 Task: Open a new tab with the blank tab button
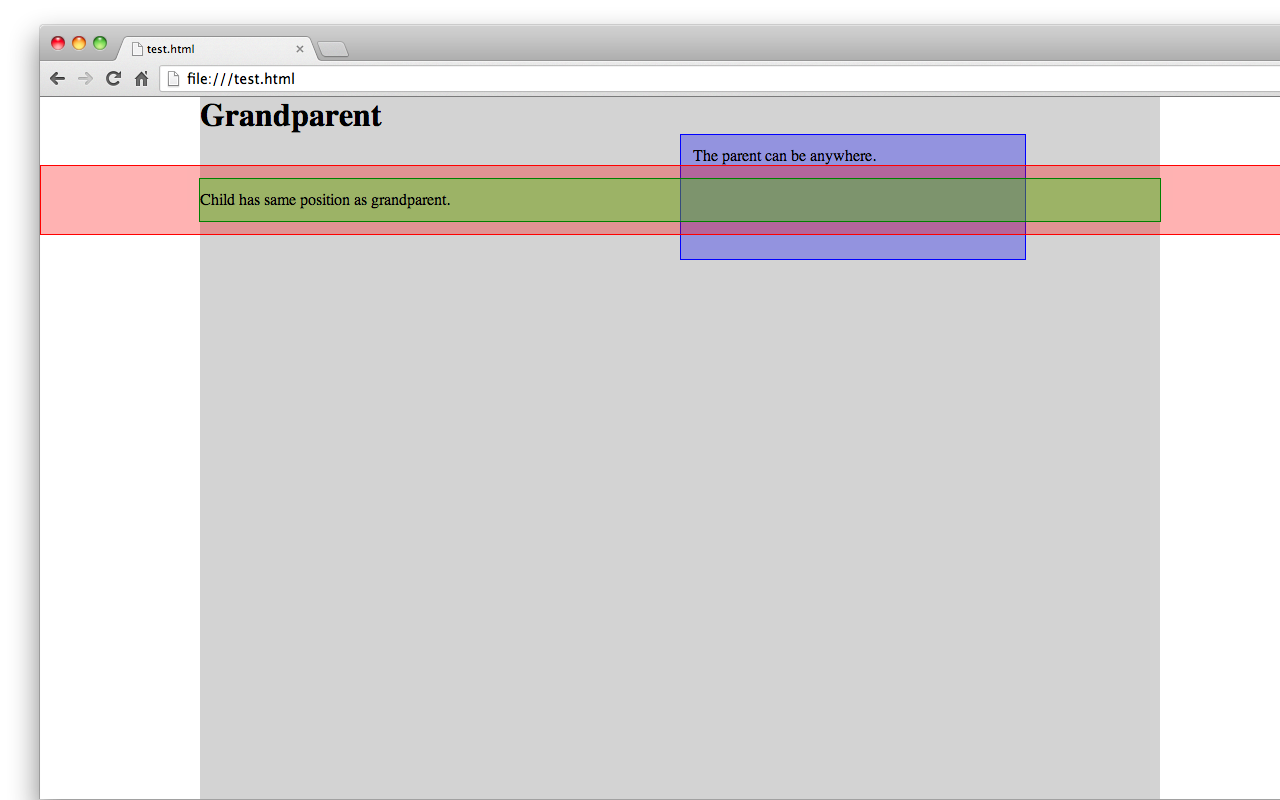click(x=333, y=49)
